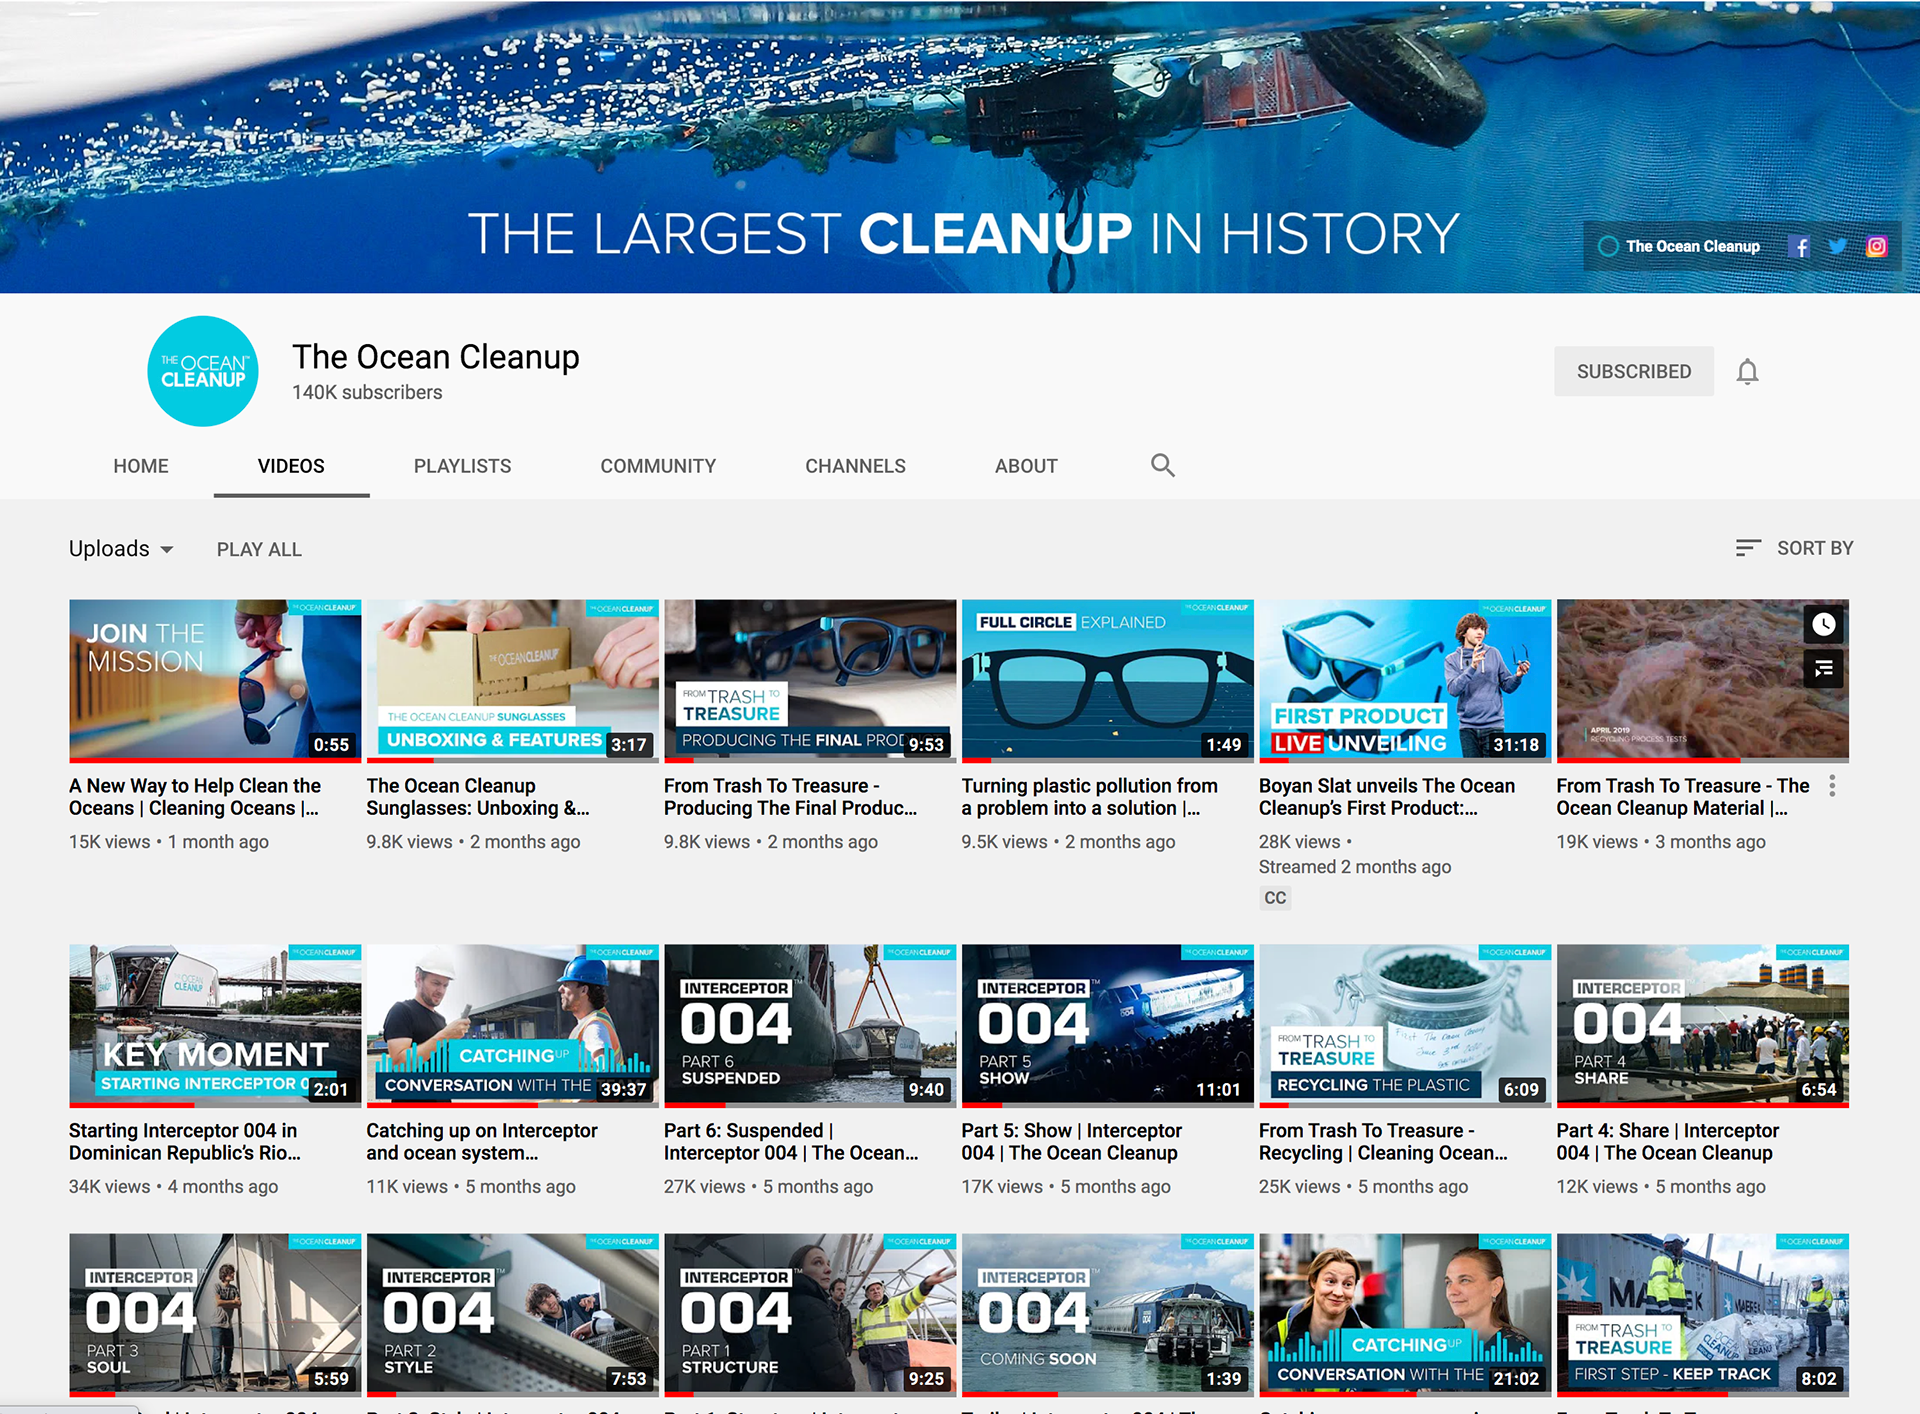The height and width of the screenshot is (1414, 1920).
Task: Click the PLAY ALL button
Action: (x=259, y=549)
